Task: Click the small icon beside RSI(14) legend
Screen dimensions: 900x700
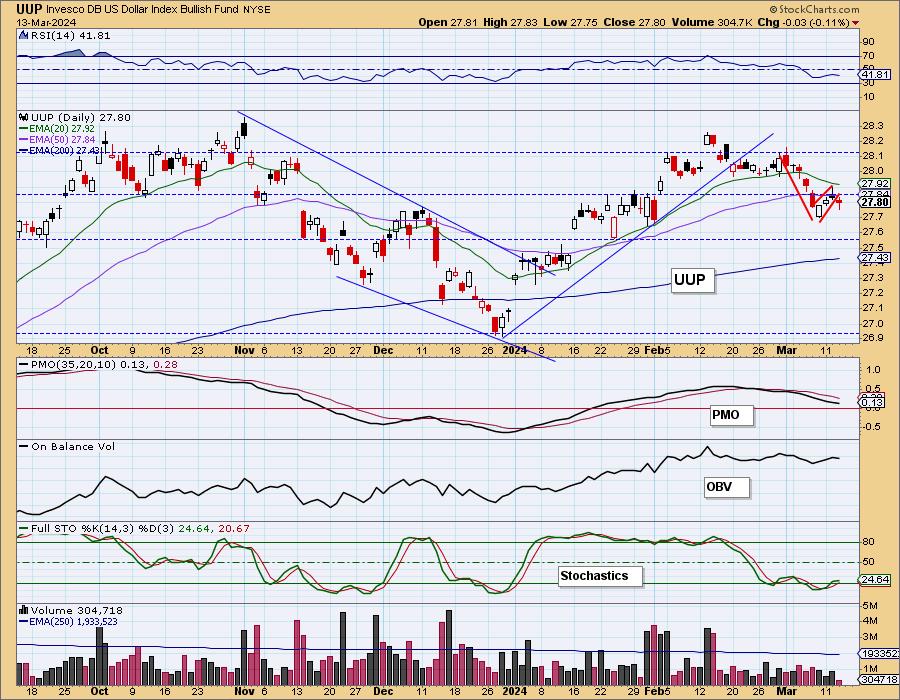Action: (24, 36)
